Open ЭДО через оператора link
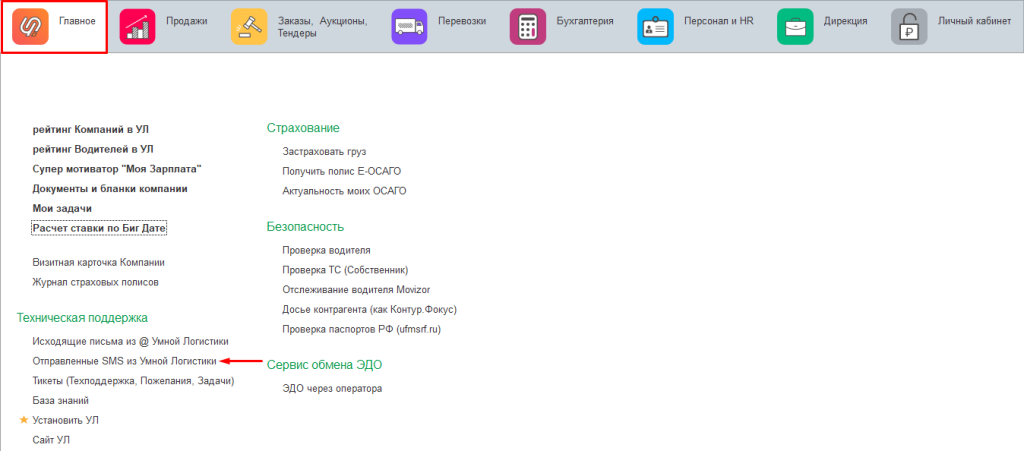This screenshot has height=451, width=1024. tap(332, 388)
